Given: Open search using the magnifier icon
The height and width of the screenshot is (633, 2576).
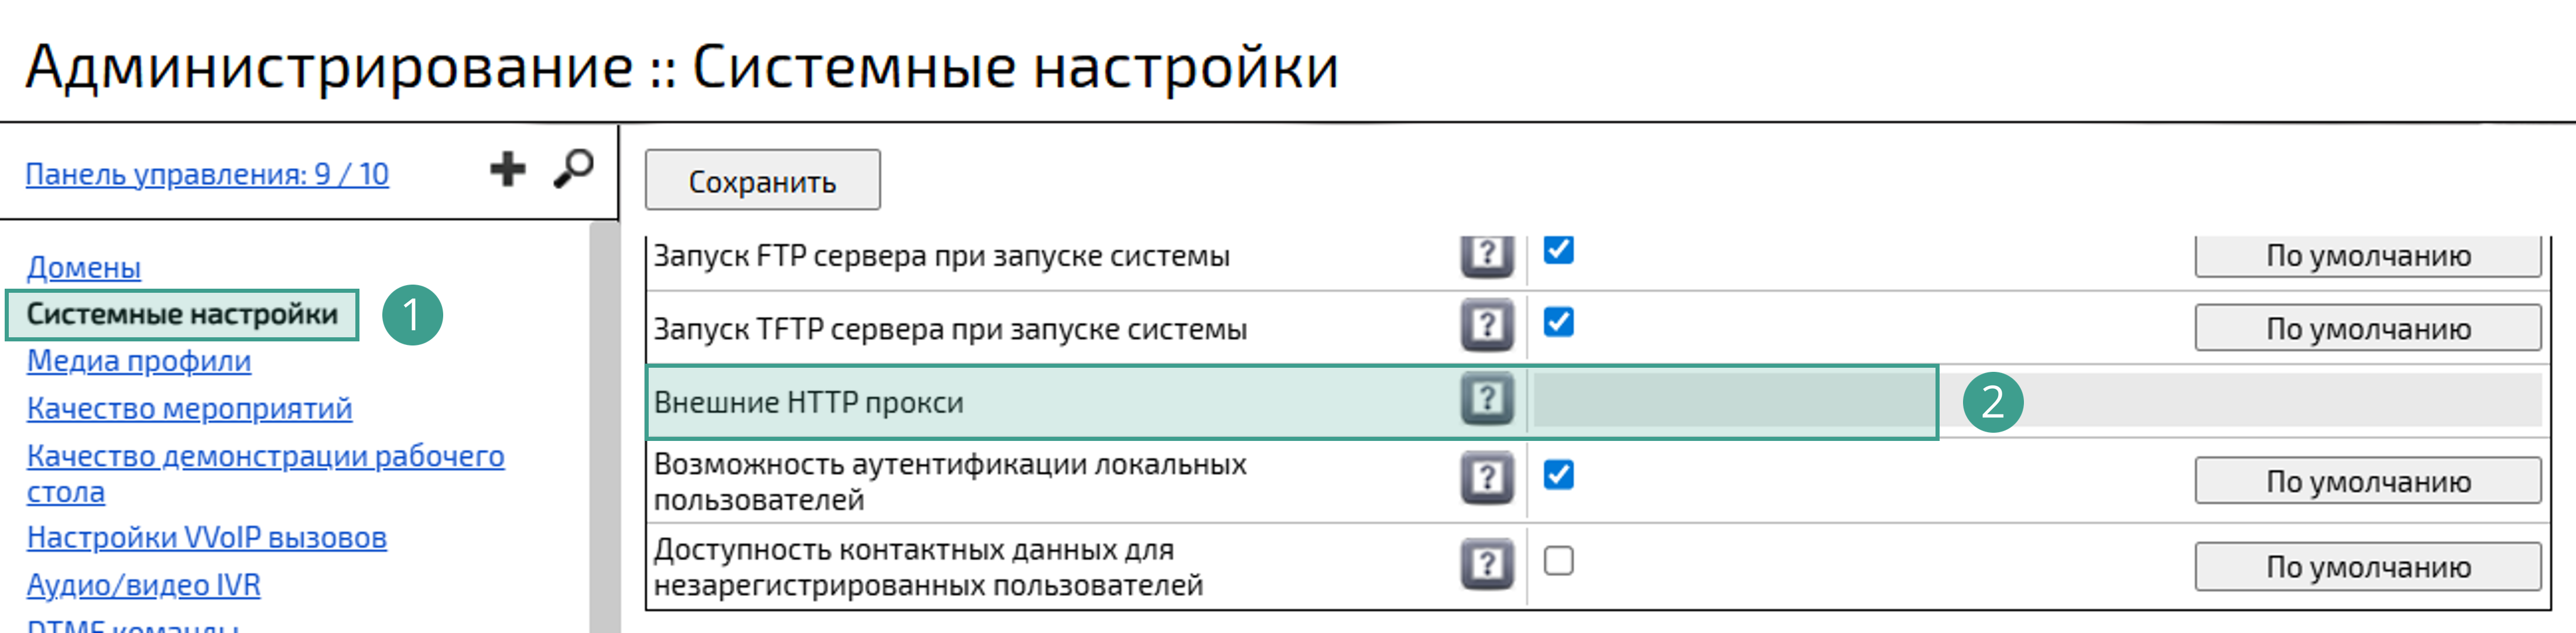Looking at the screenshot, I should (572, 169).
